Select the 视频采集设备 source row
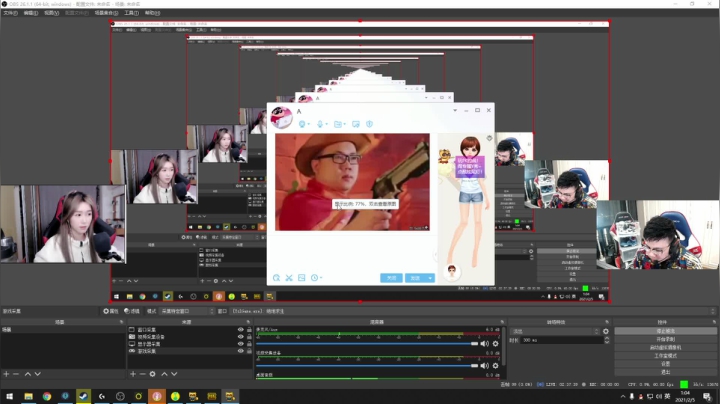Viewport: 720px width, 404px height. coord(190,337)
